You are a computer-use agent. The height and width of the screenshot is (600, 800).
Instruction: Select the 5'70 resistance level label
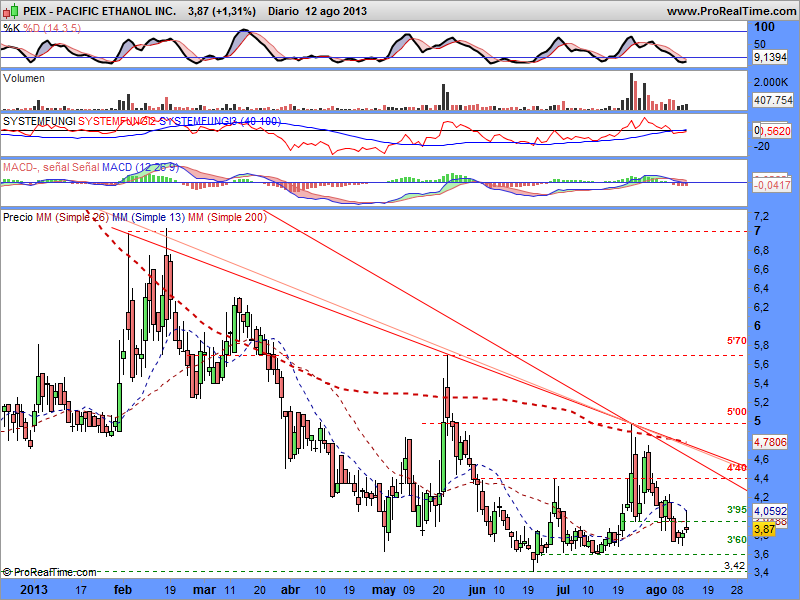coord(736,341)
